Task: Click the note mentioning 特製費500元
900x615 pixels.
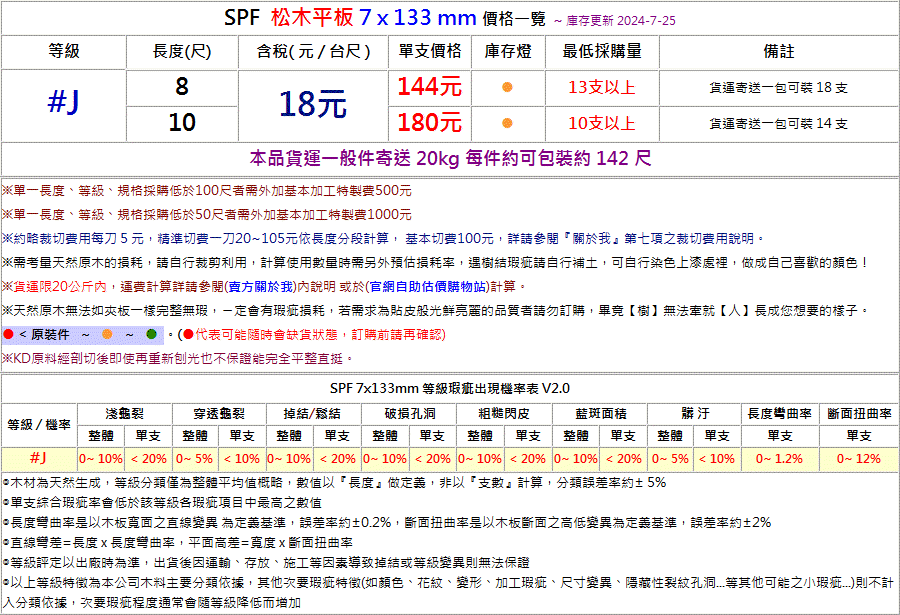Action: (x=207, y=190)
